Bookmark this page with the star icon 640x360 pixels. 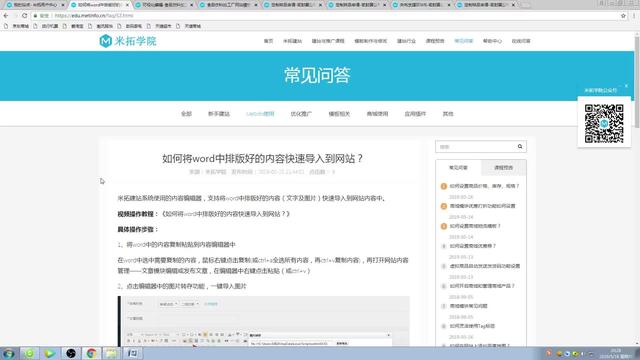point(623,16)
